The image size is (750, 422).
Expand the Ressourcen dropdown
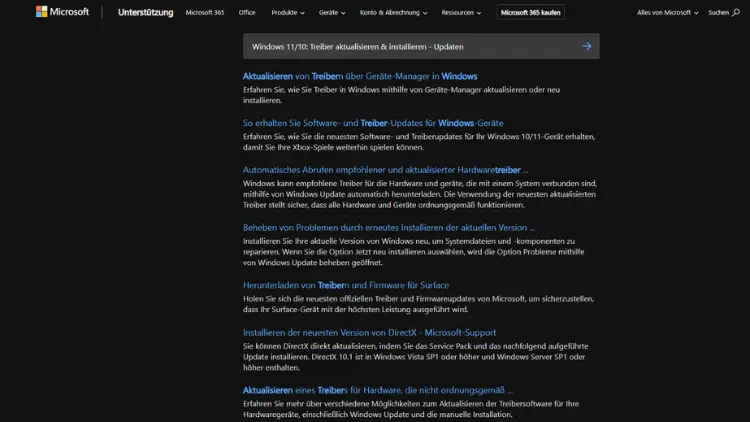click(x=461, y=12)
